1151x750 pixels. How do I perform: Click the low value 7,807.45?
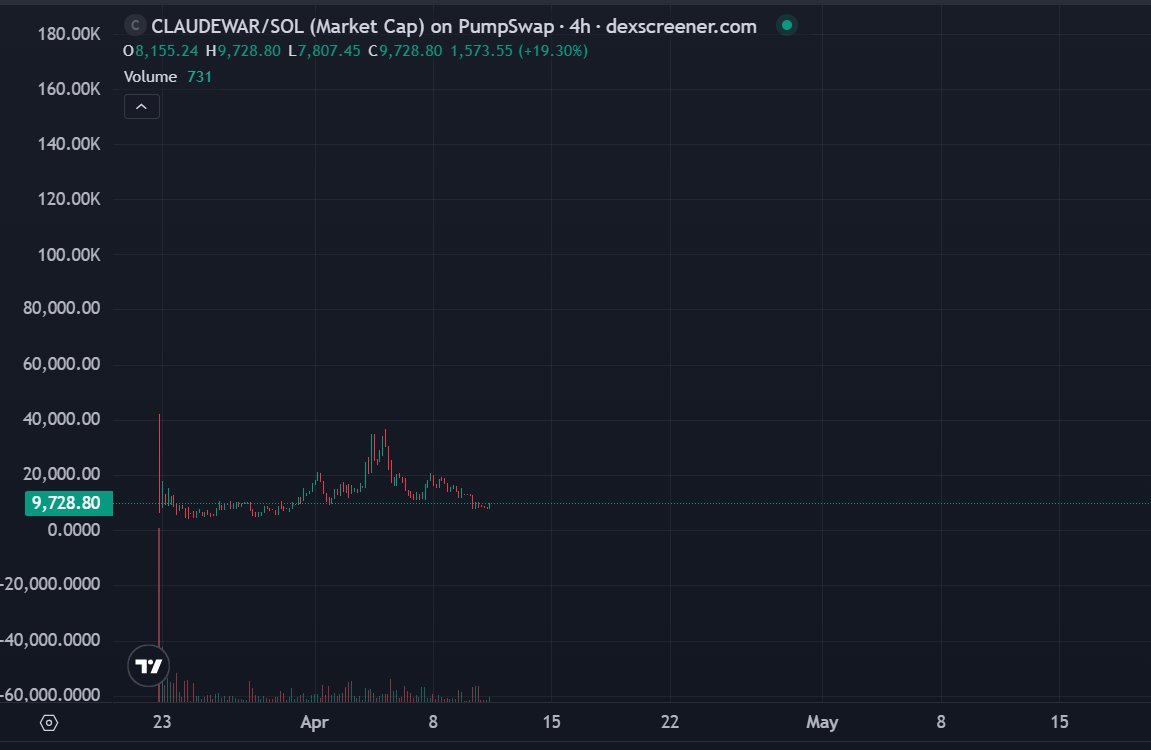click(329, 51)
